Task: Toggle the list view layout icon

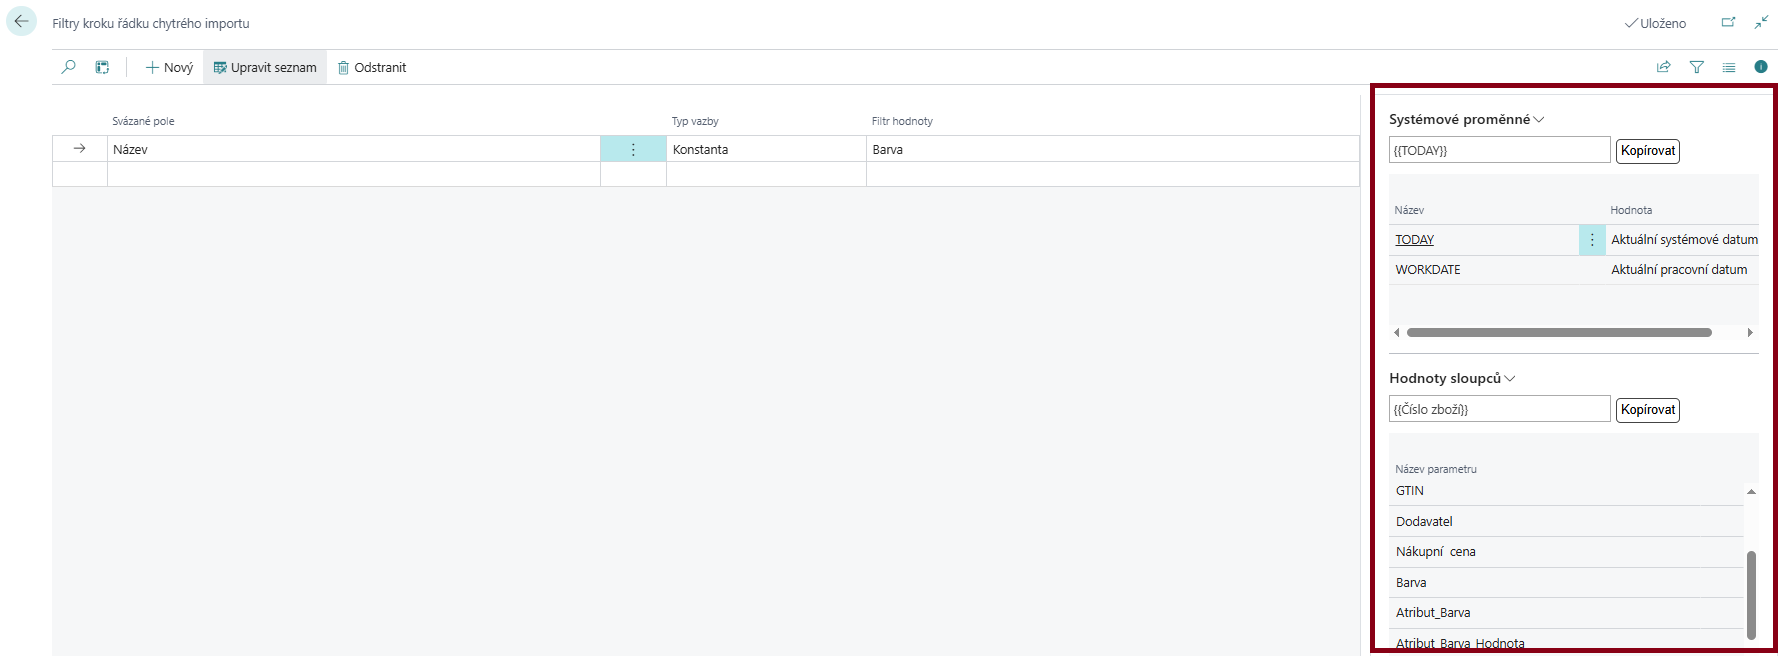Action: coord(1729,67)
